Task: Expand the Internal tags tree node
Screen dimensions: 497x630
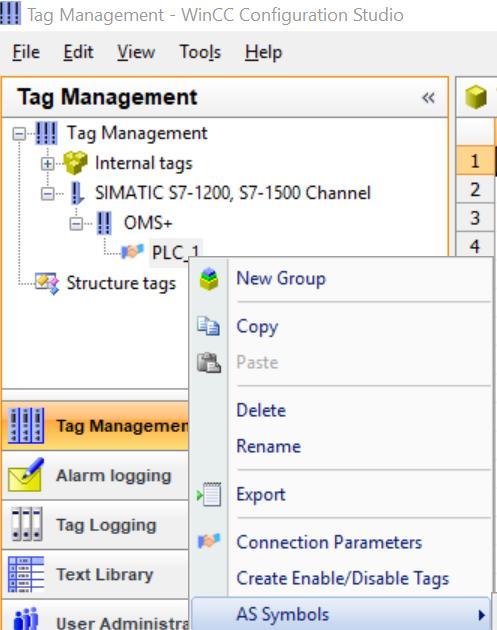Action: 47,164
